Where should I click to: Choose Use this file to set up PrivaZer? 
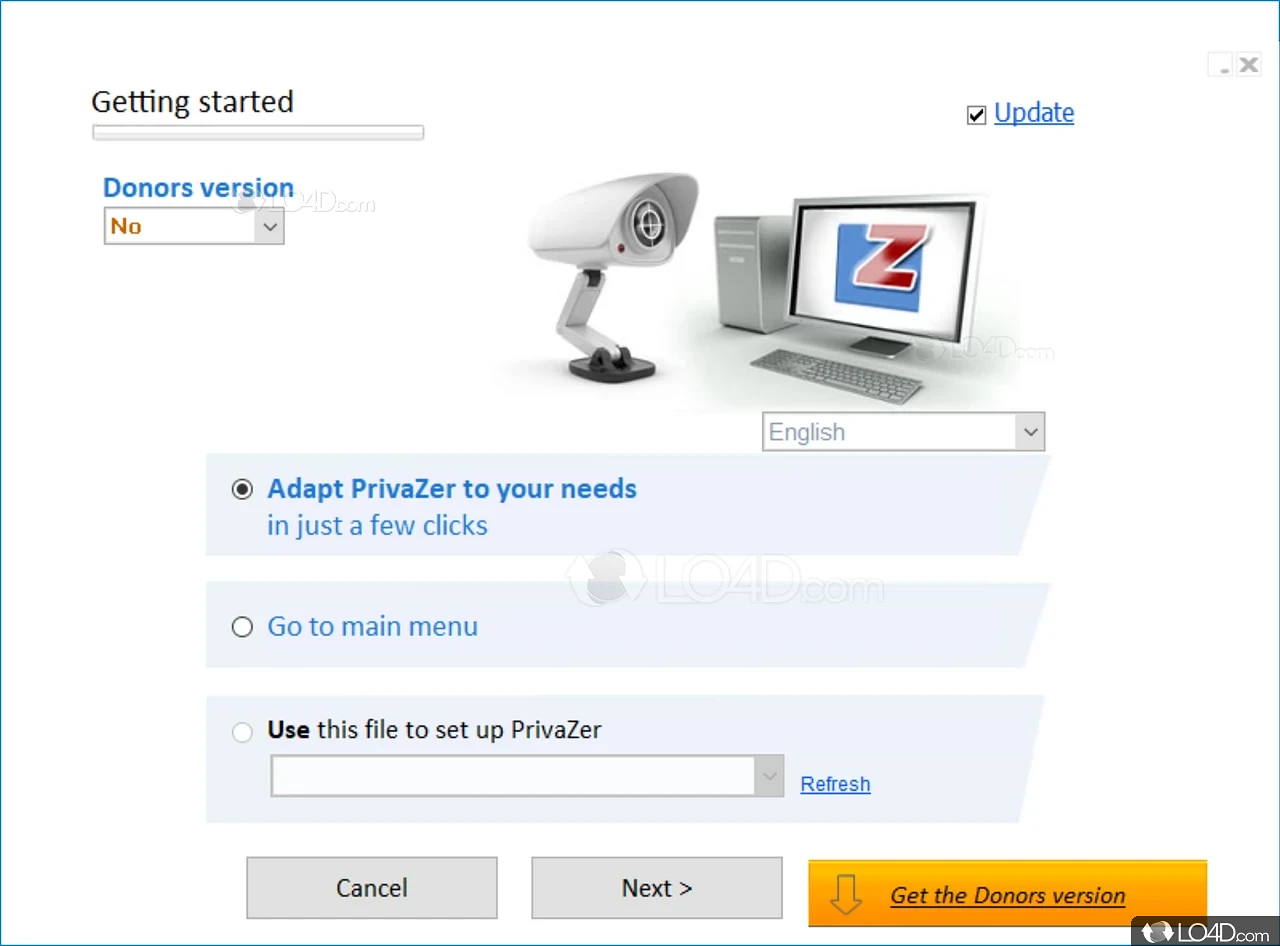click(242, 732)
